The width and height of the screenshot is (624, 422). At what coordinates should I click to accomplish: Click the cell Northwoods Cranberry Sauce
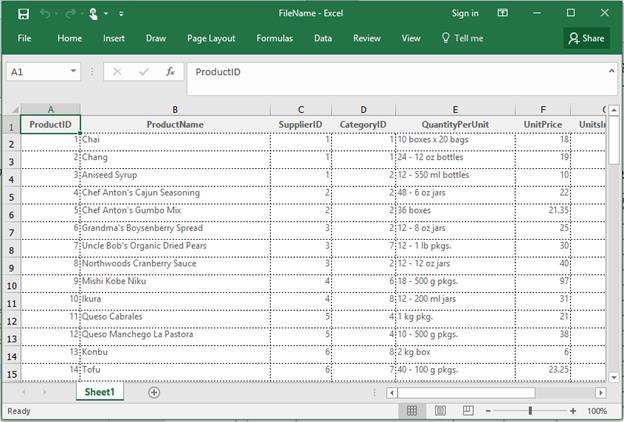coord(175,264)
